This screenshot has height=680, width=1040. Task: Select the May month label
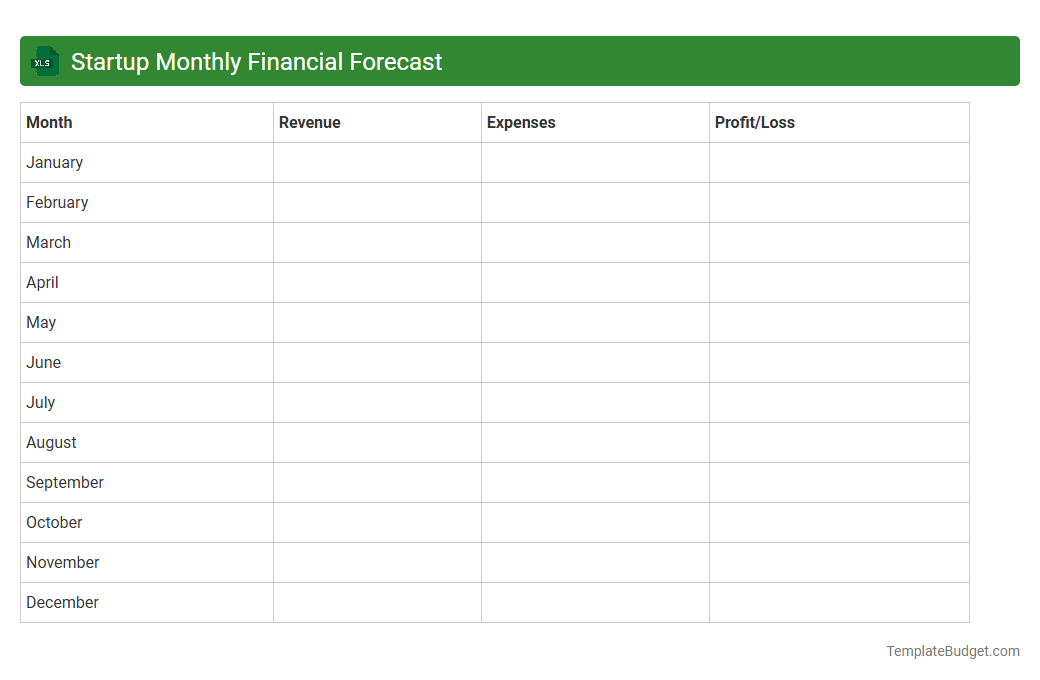[x=41, y=322]
